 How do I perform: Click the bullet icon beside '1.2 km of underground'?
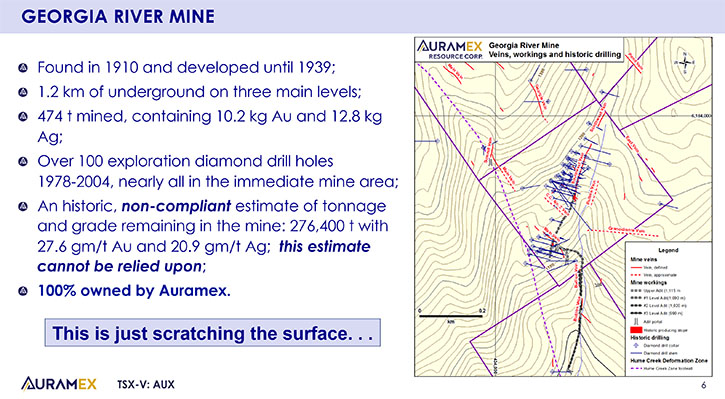coord(23,92)
